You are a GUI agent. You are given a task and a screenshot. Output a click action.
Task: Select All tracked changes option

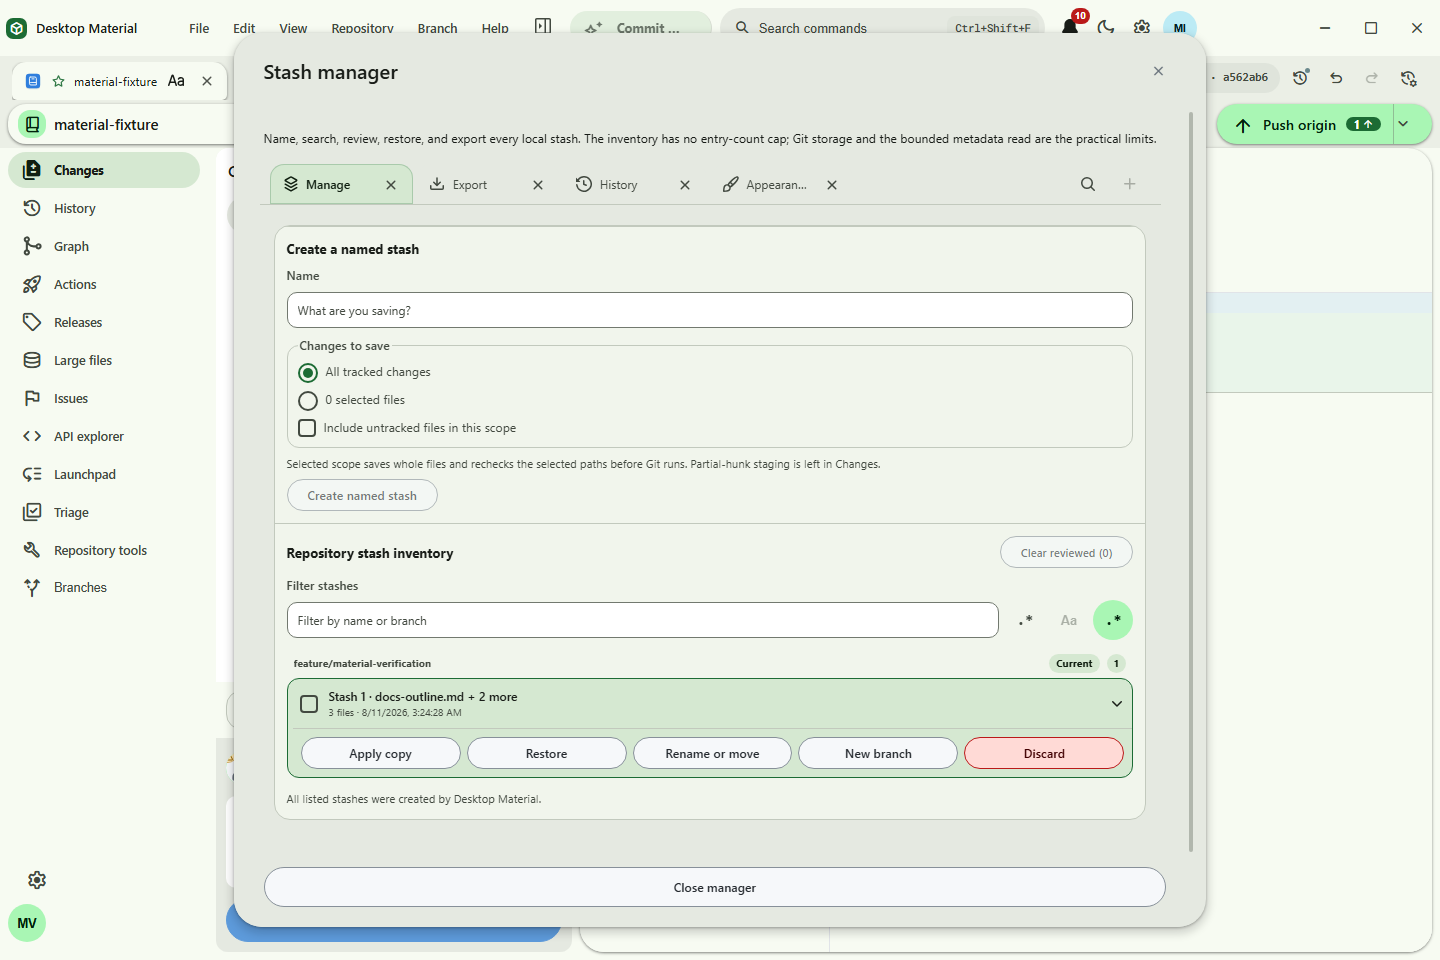(308, 373)
